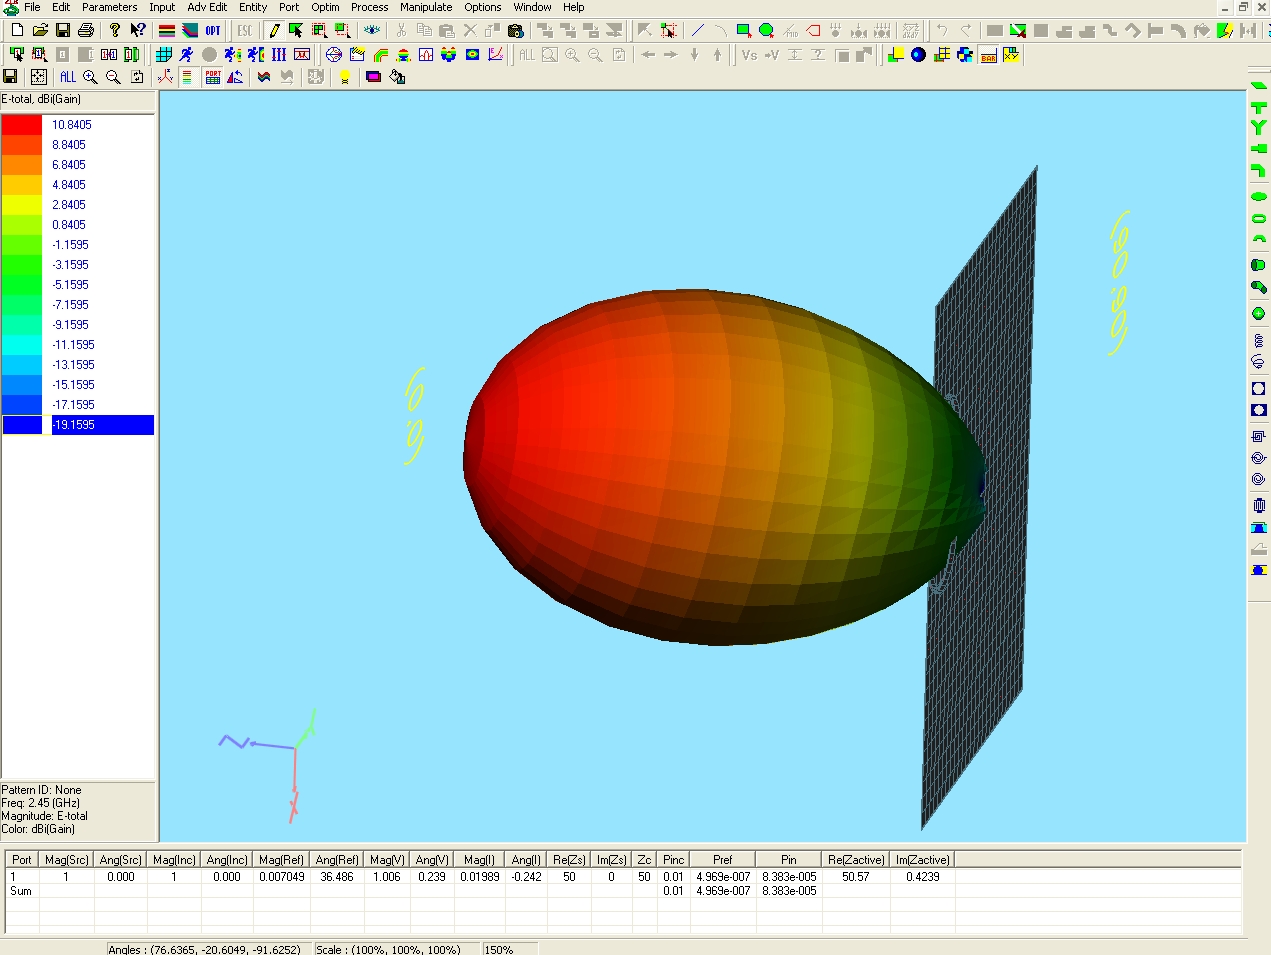Toggle the PORT table display button
The width and height of the screenshot is (1271, 955).
tap(213, 77)
